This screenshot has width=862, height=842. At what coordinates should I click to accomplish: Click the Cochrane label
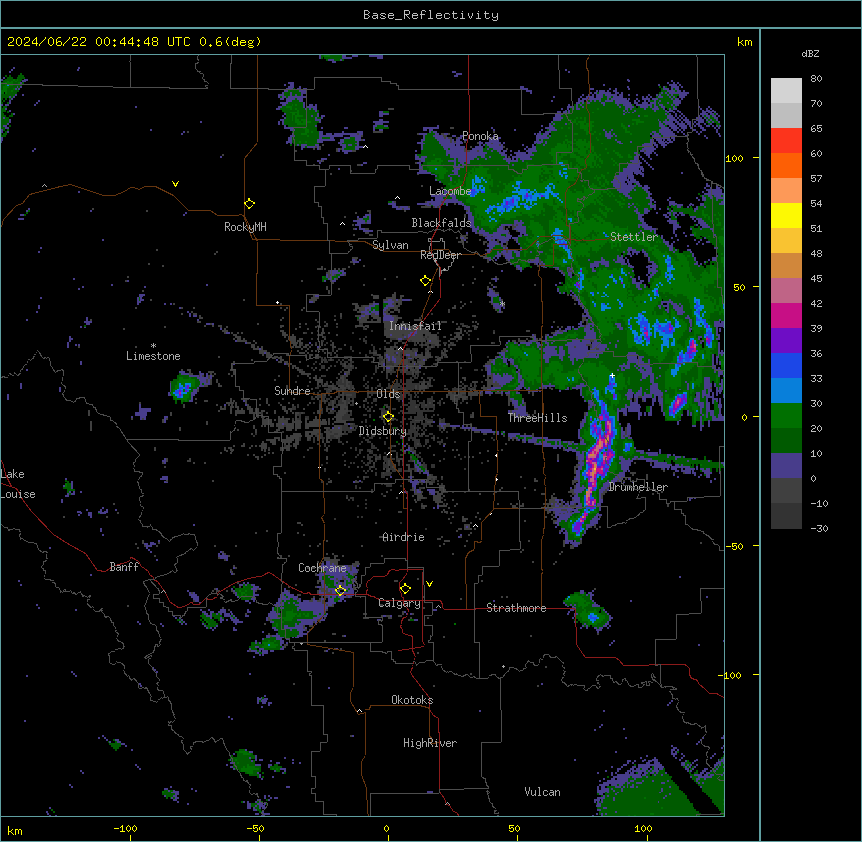click(x=322, y=568)
